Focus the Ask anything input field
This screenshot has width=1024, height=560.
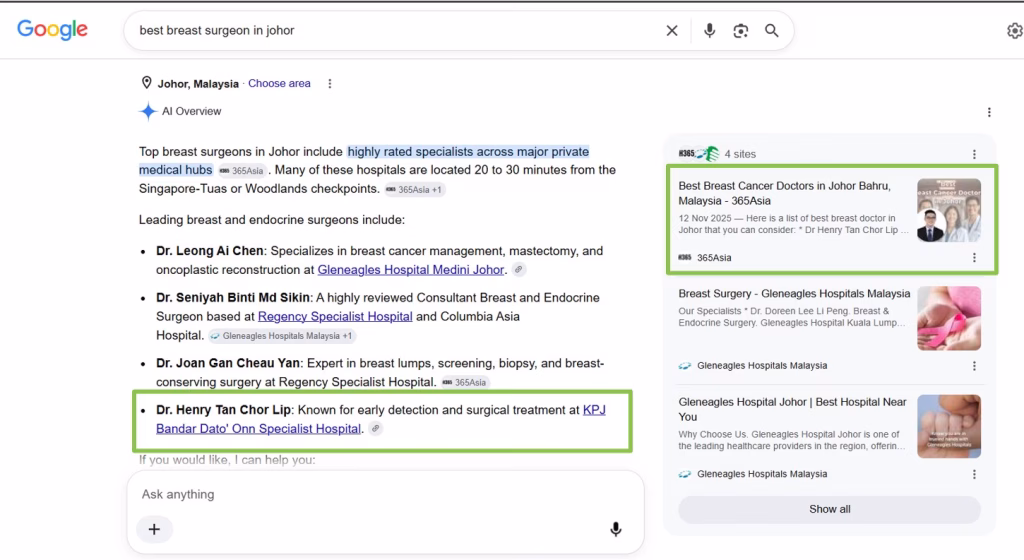[385, 494]
